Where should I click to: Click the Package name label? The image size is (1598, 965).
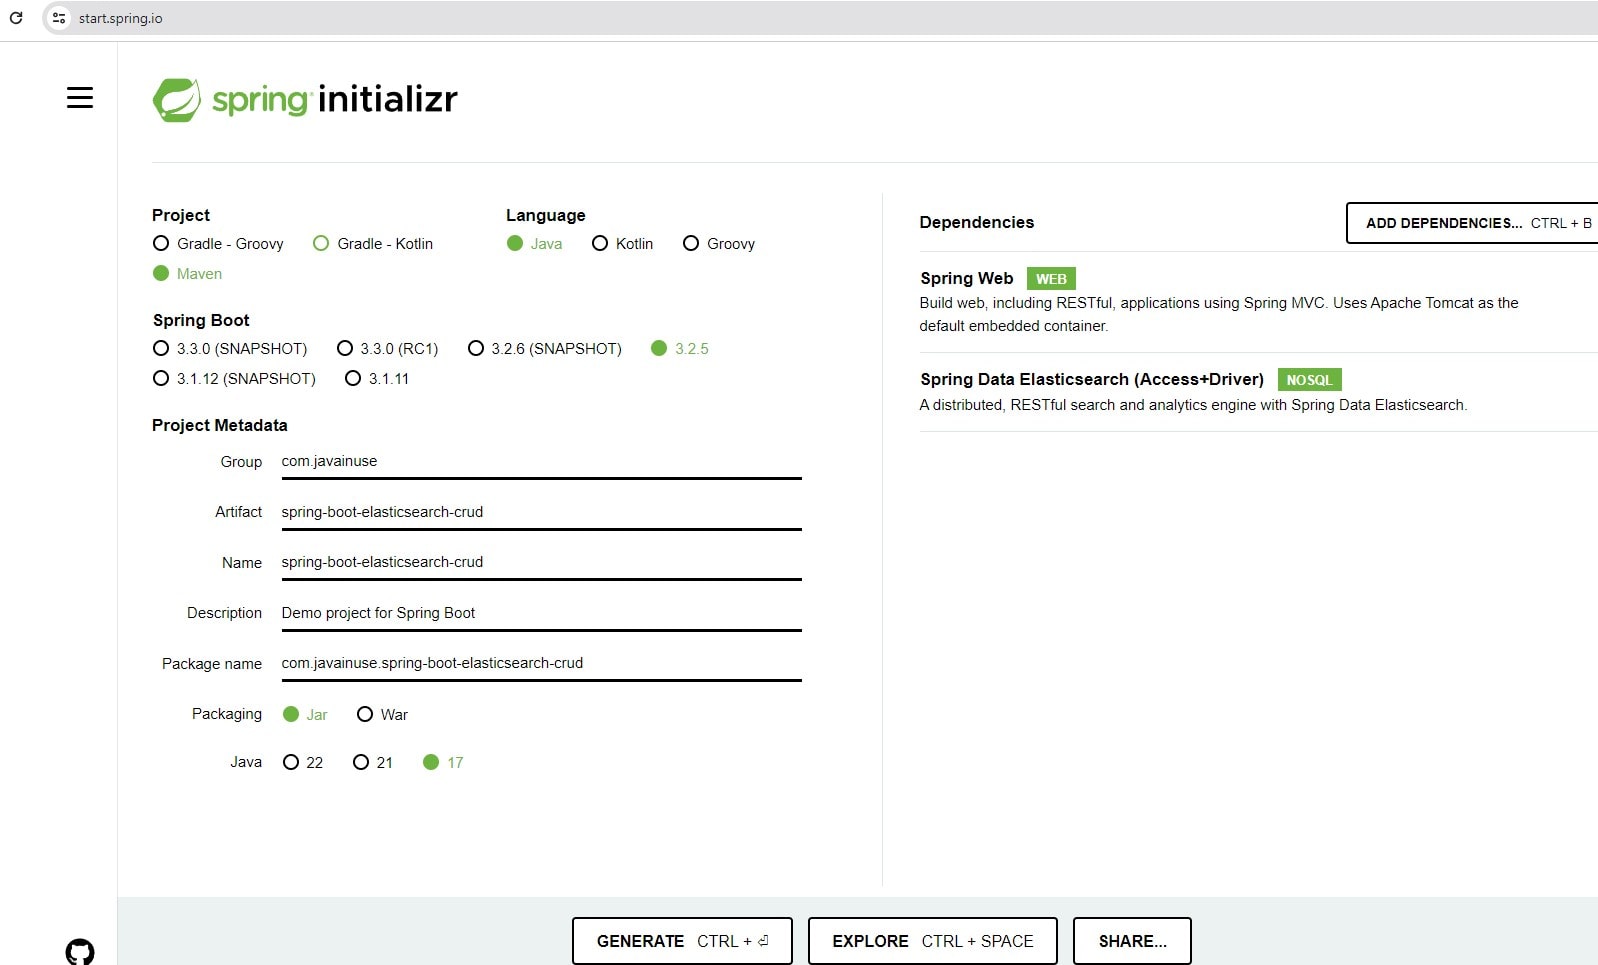coord(212,664)
